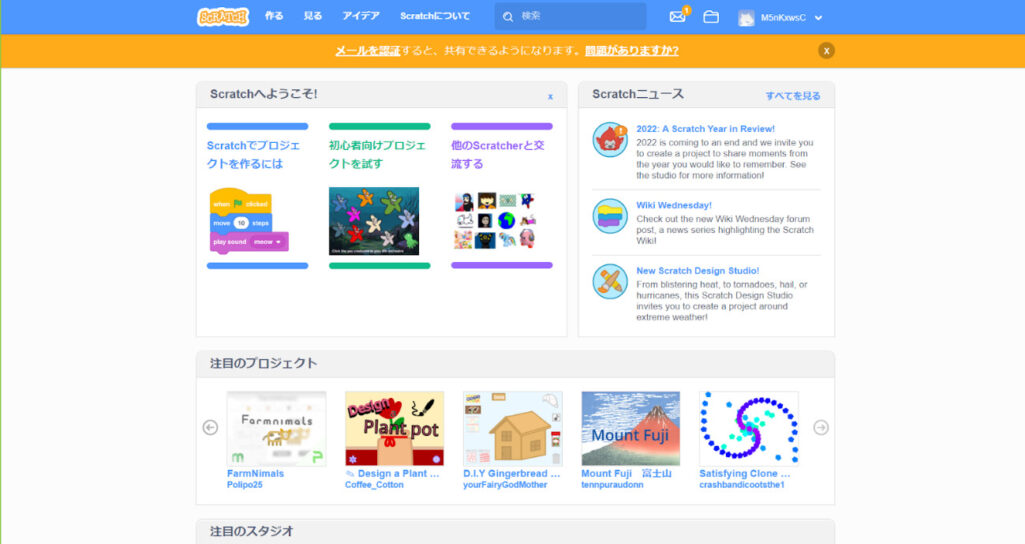The image size is (1025, 544).
Task: Open New Scratch Design Studio! headline
Action: click(x=697, y=271)
